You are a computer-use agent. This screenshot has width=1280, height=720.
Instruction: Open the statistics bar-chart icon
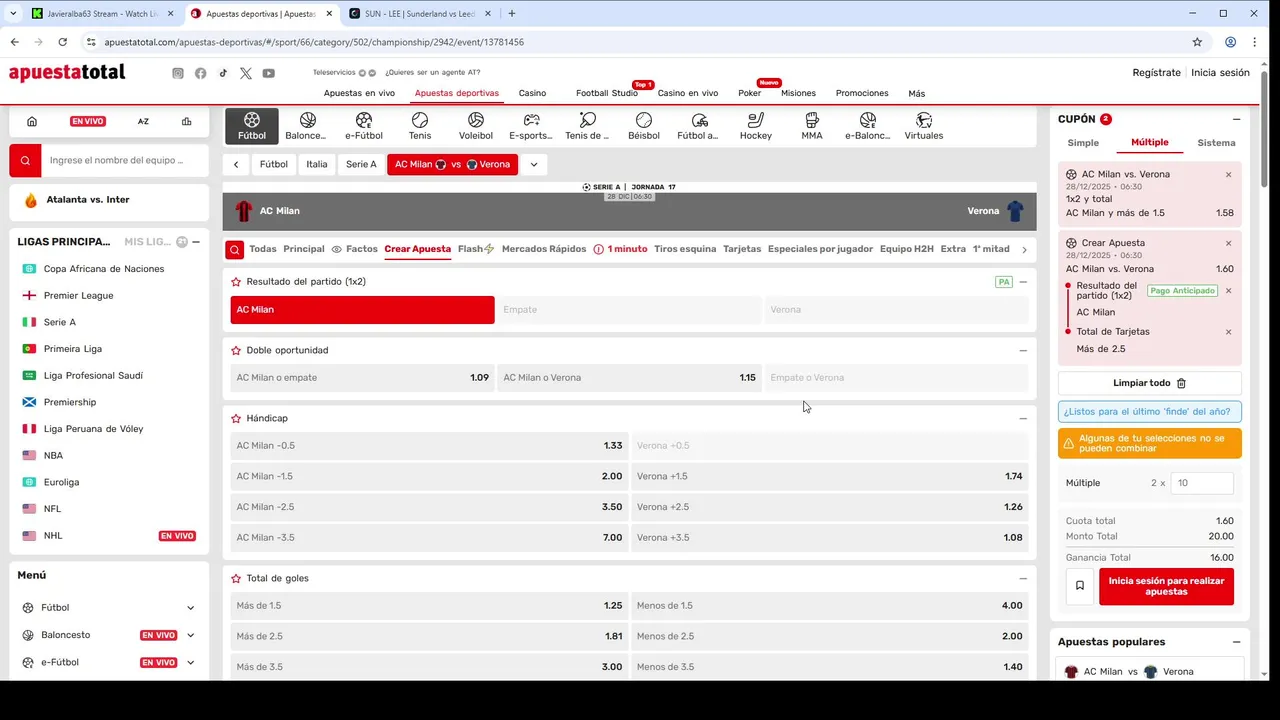(186, 121)
